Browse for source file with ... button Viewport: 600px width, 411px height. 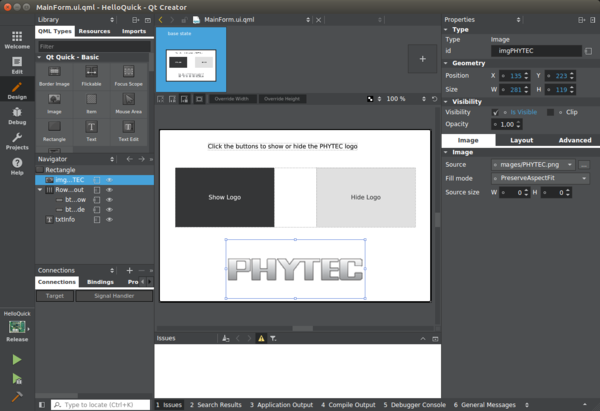click(584, 165)
